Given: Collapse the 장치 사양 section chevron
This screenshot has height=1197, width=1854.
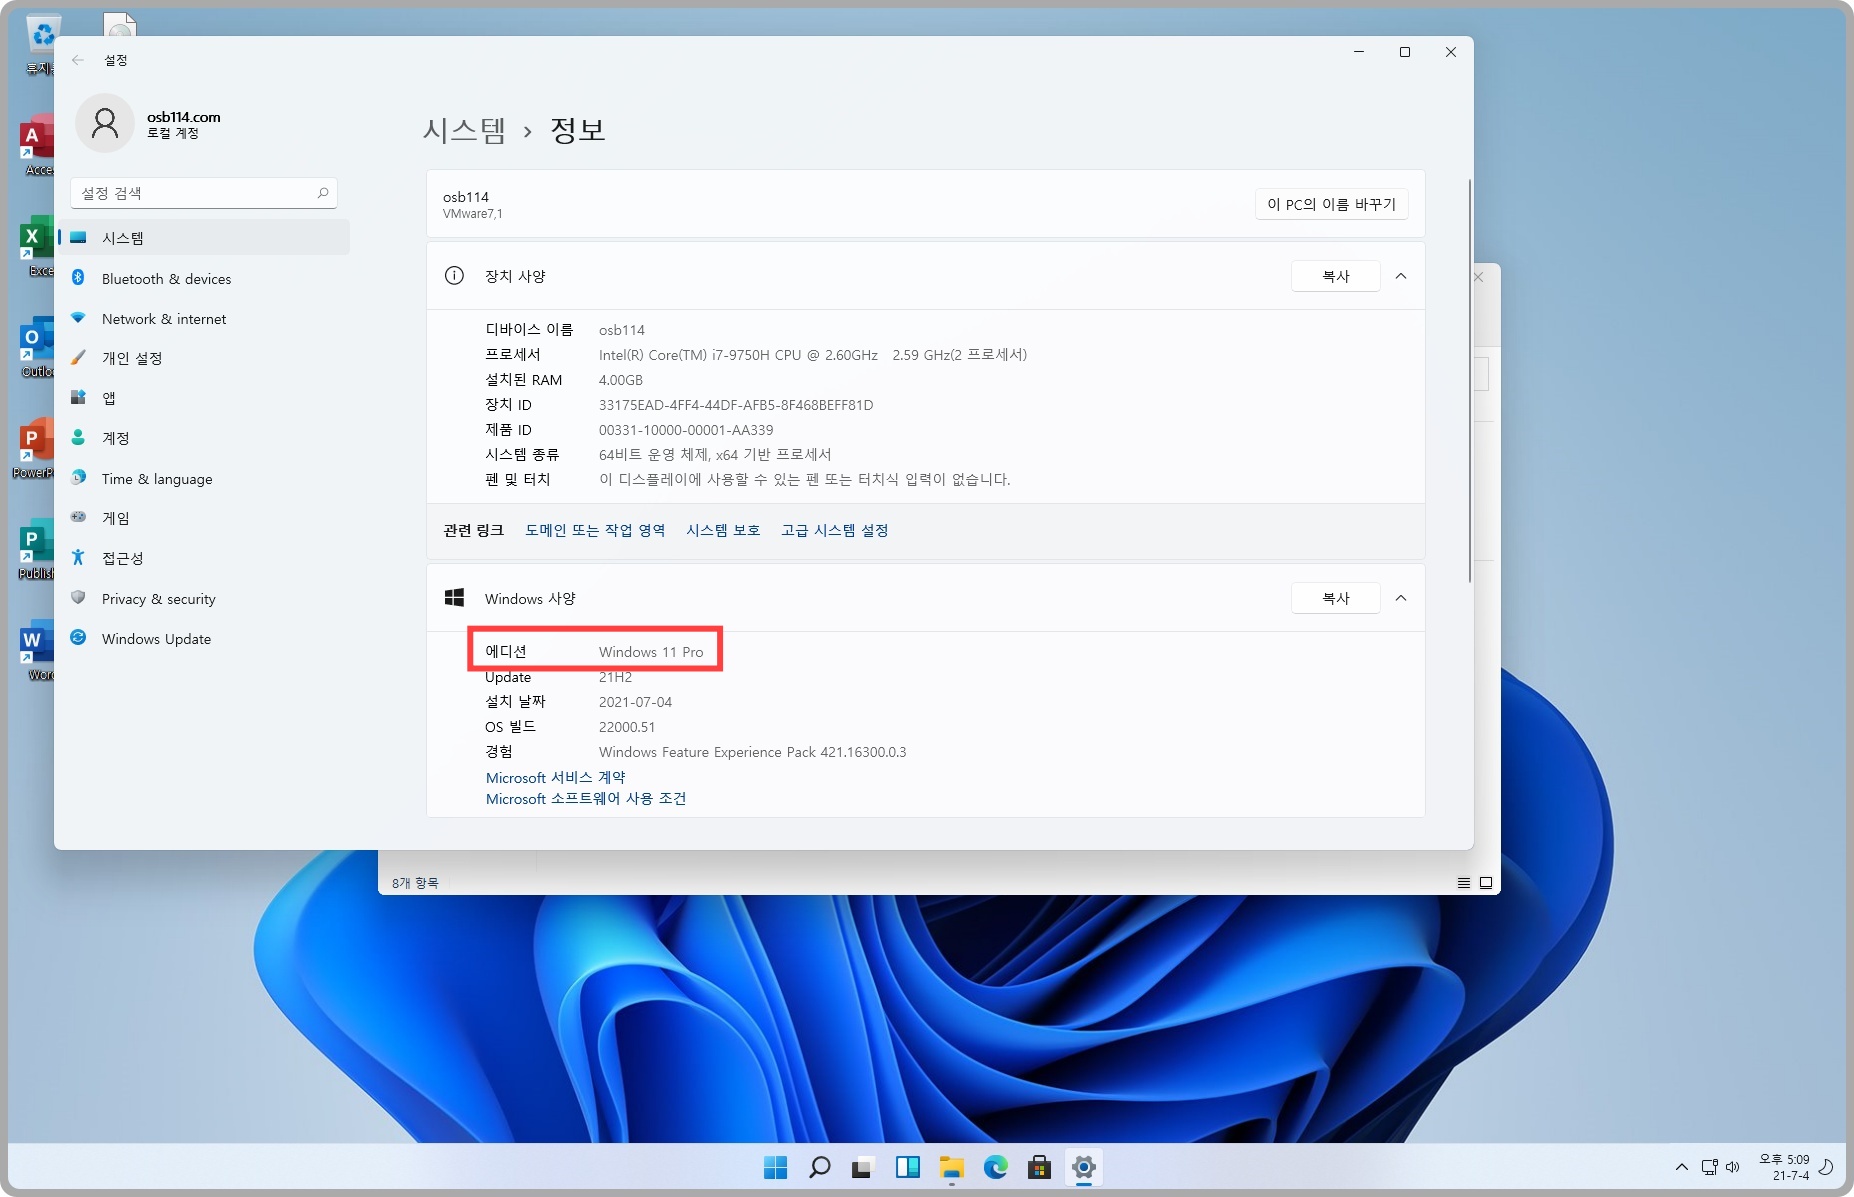Looking at the screenshot, I should 1401,276.
